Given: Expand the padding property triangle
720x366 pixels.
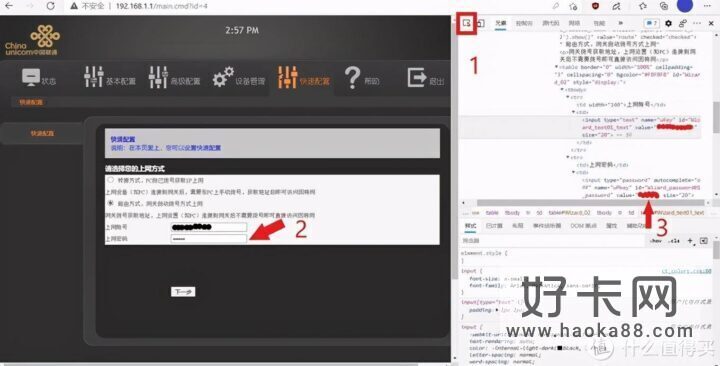Looking at the screenshot, I should click(x=498, y=310).
